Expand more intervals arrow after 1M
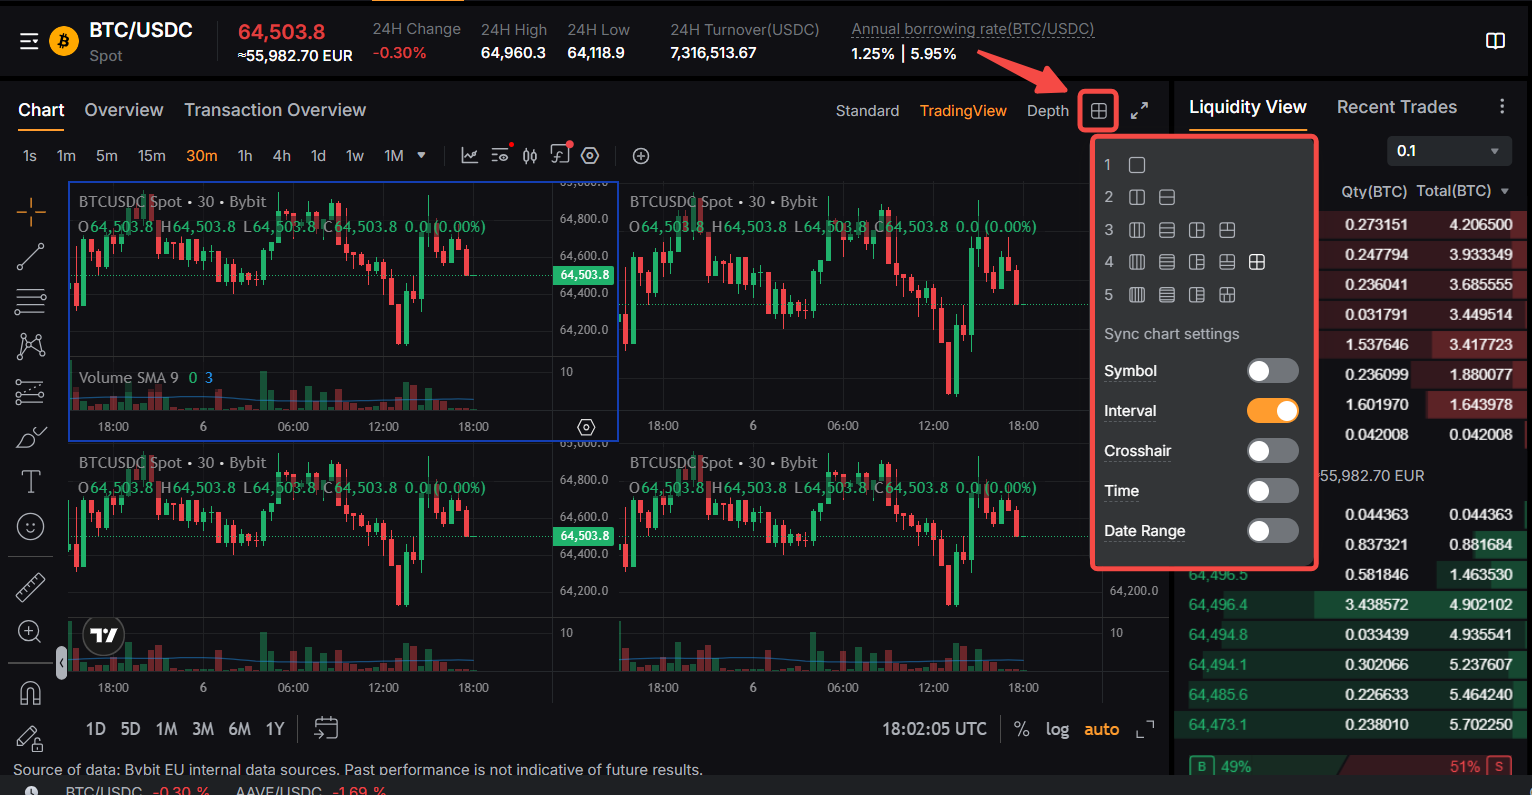This screenshot has width=1532, height=795. 421,155
